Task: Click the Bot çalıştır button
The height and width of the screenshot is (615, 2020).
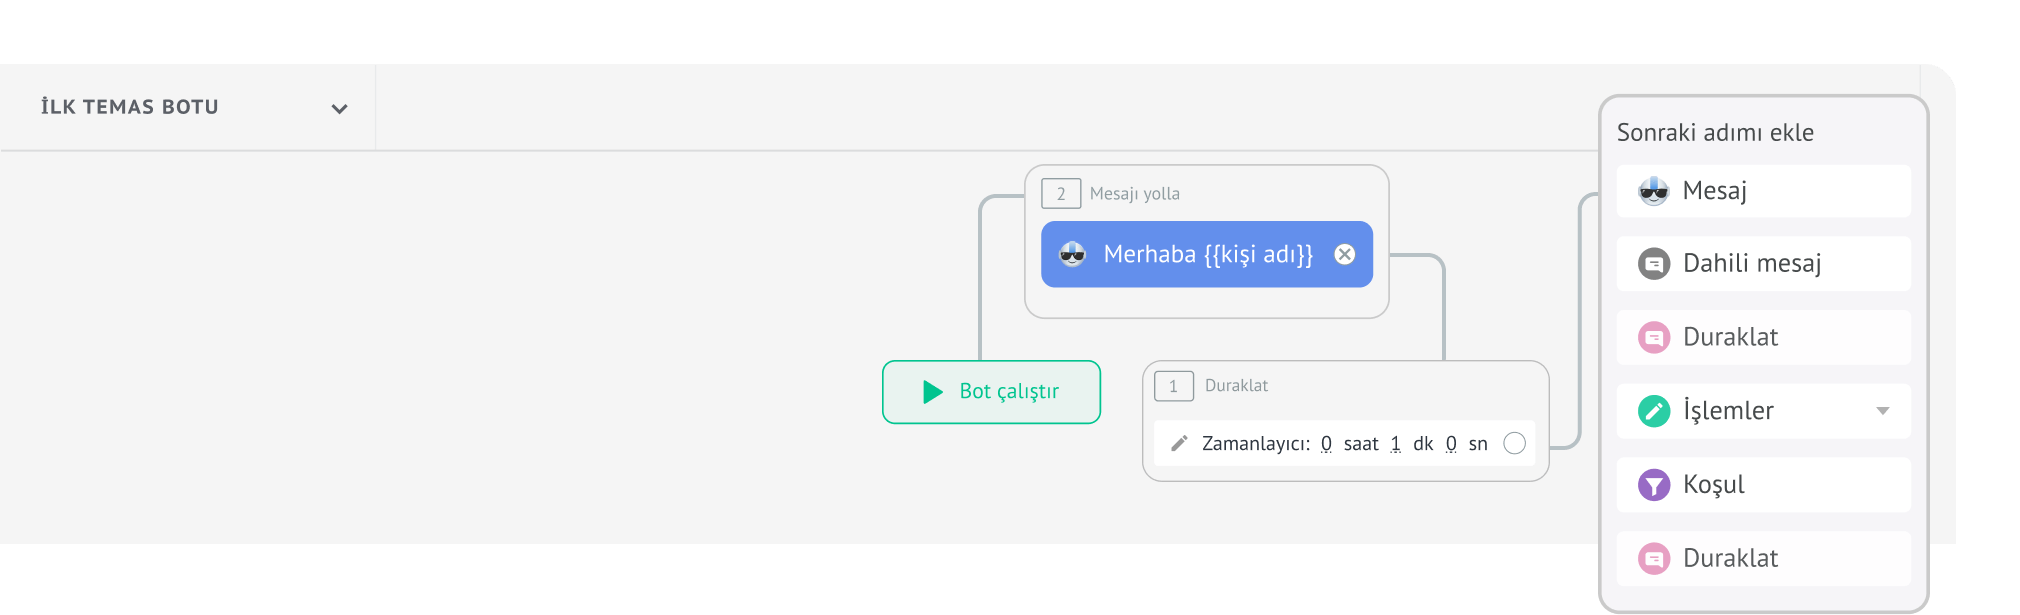Action: tap(991, 392)
